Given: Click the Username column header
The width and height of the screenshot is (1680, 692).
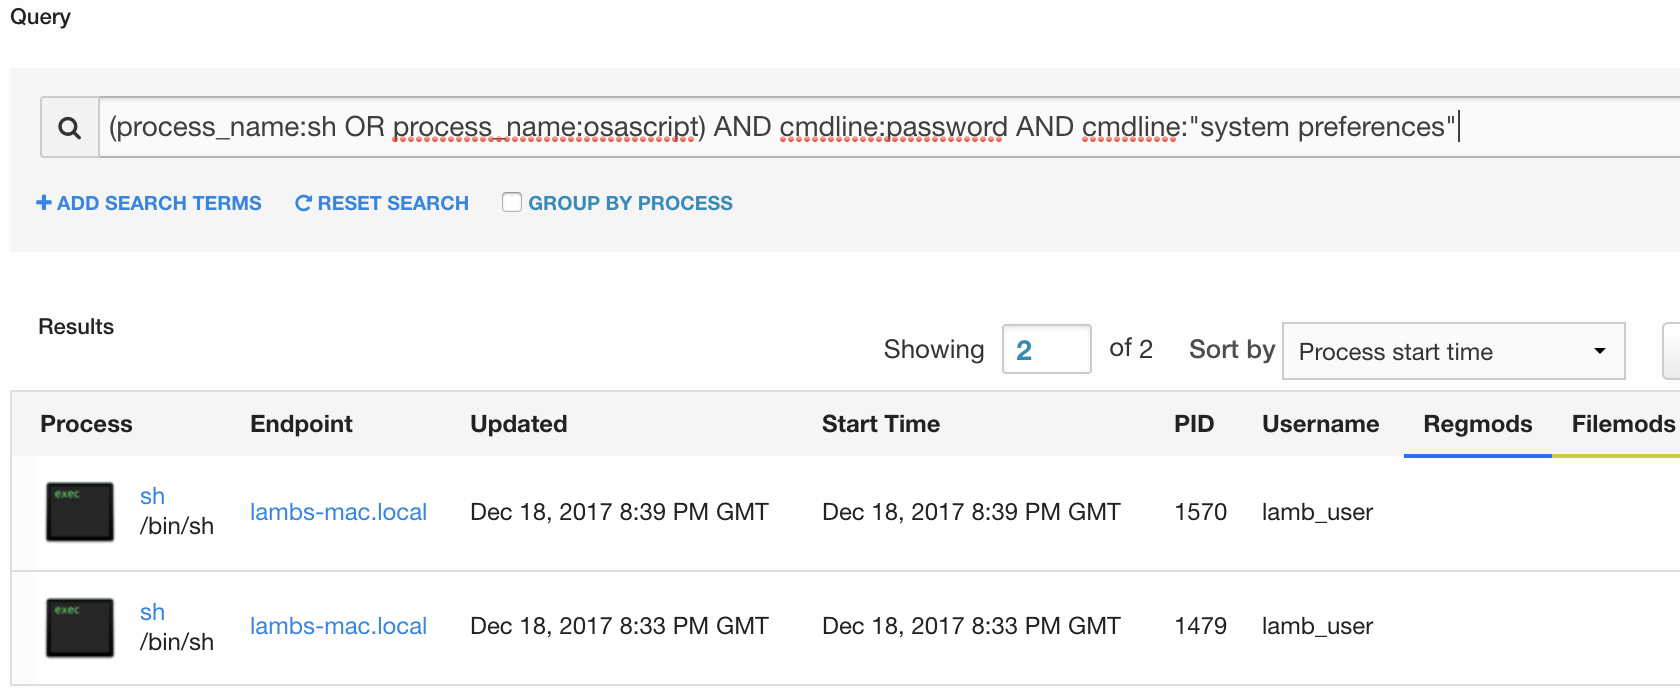Looking at the screenshot, I should click(1320, 424).
